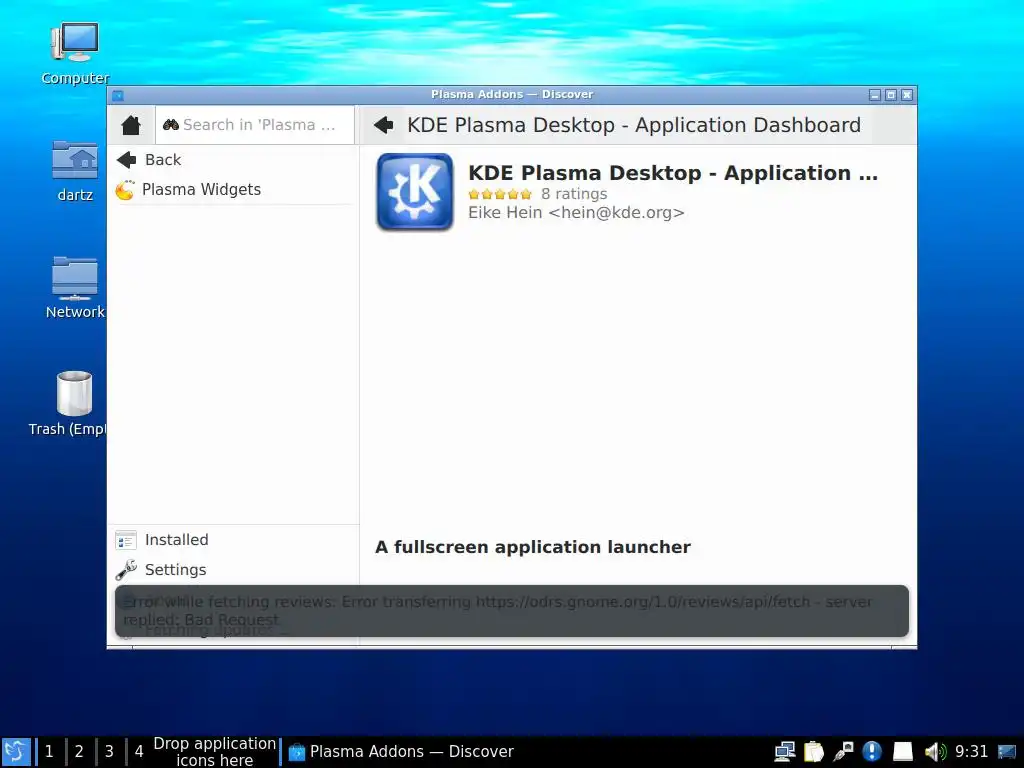
Task: Open the blue update notifier tray icon
Action: 872,752
